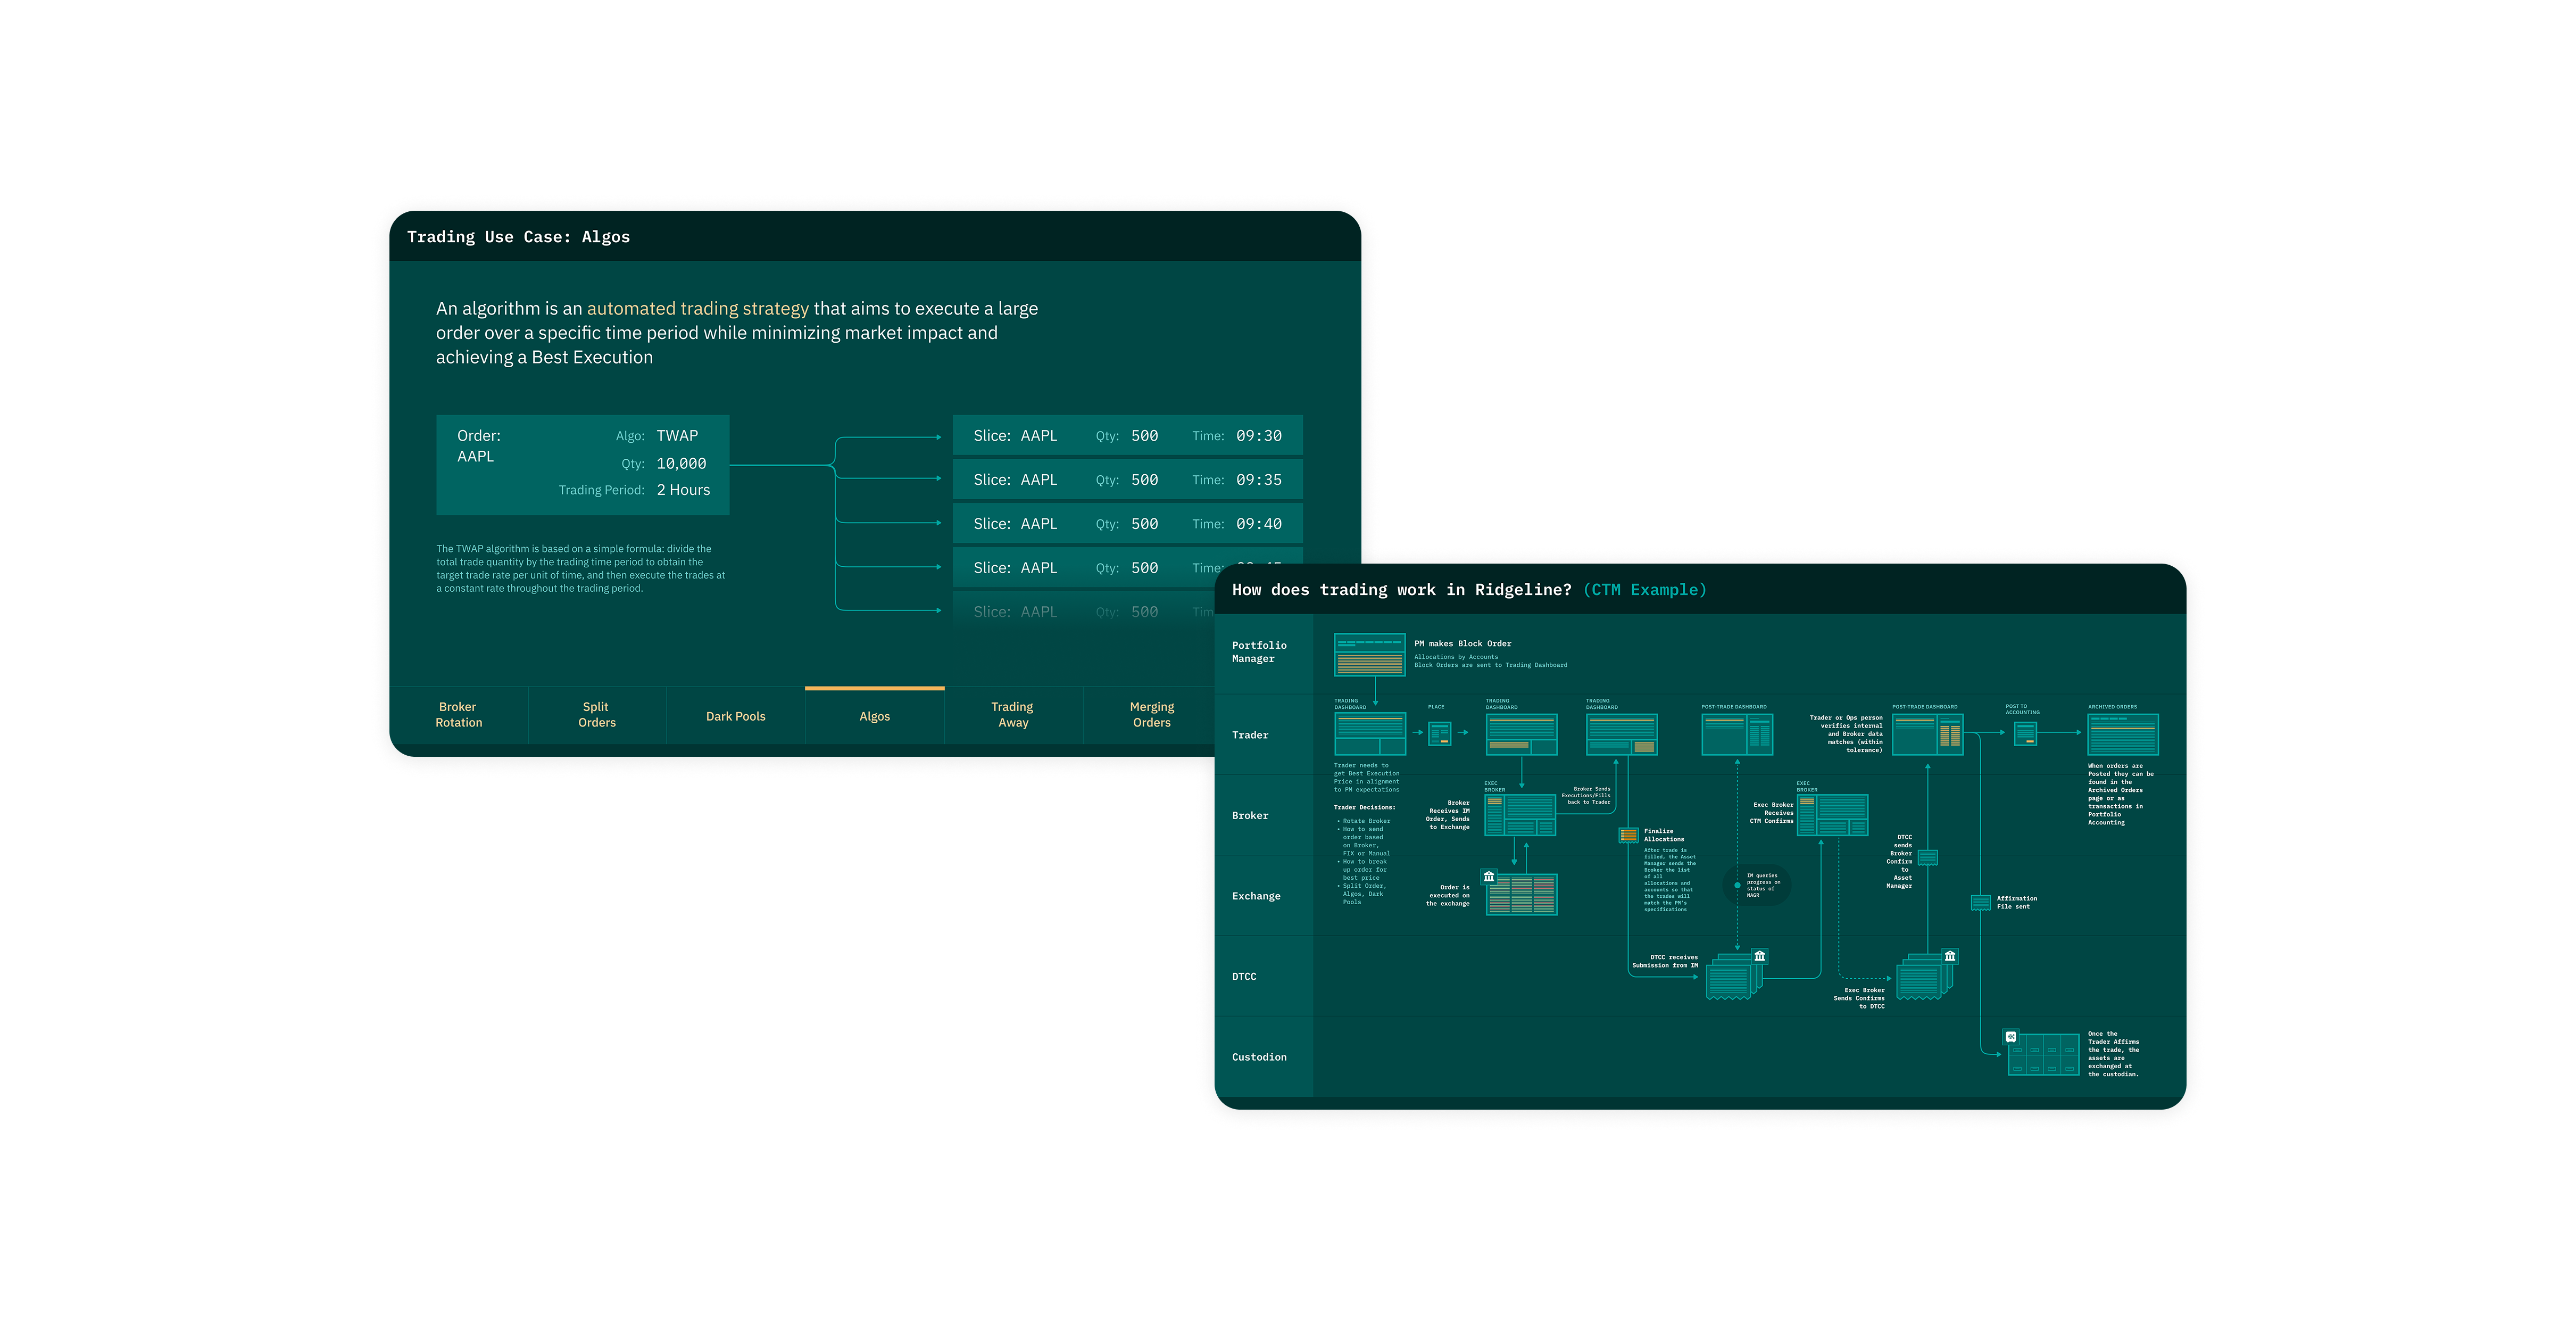Click the AAPL TWAP order card

582,465
